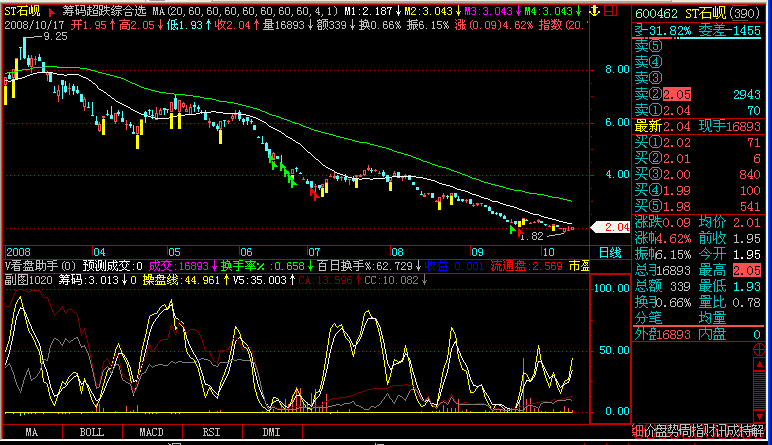This screenshot has height=445, width=772.
Task: Click the 1.82 low price label on the chart
Action: click(531, 237)
